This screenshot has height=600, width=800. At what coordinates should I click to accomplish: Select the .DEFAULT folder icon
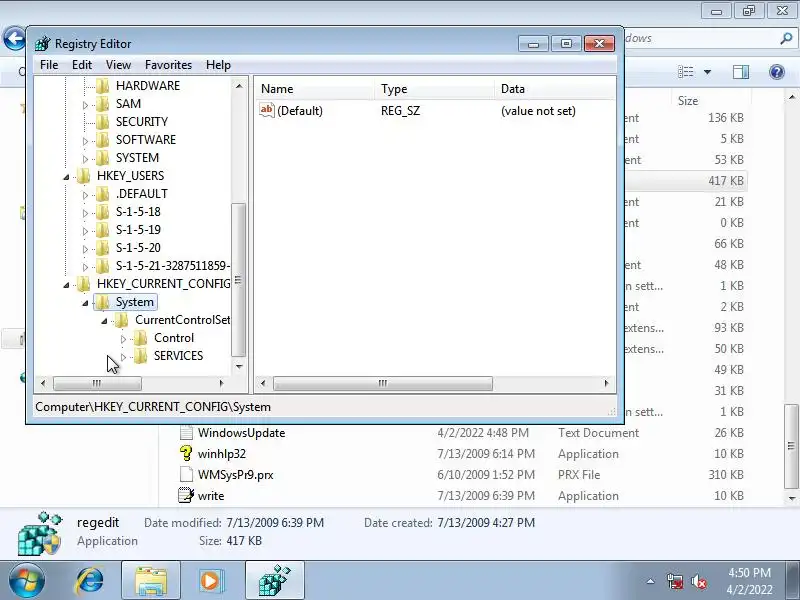click(103, 193)
